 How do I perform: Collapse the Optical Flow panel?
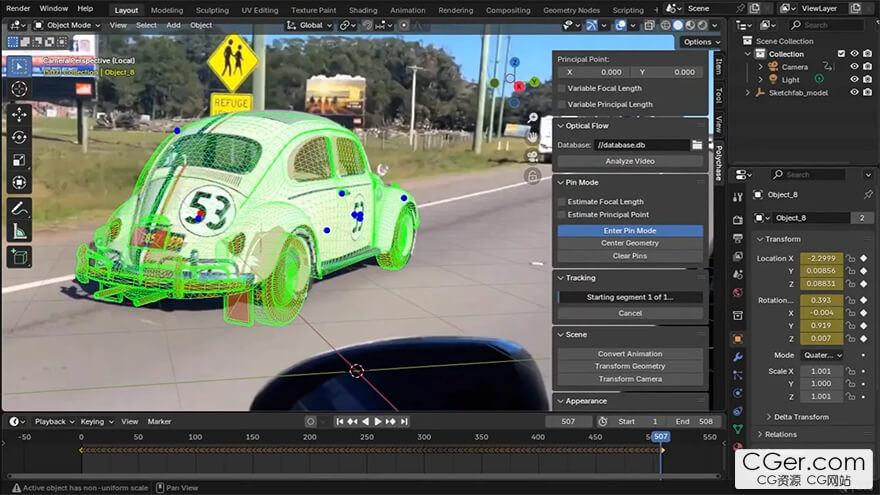(x=561, y=126)
